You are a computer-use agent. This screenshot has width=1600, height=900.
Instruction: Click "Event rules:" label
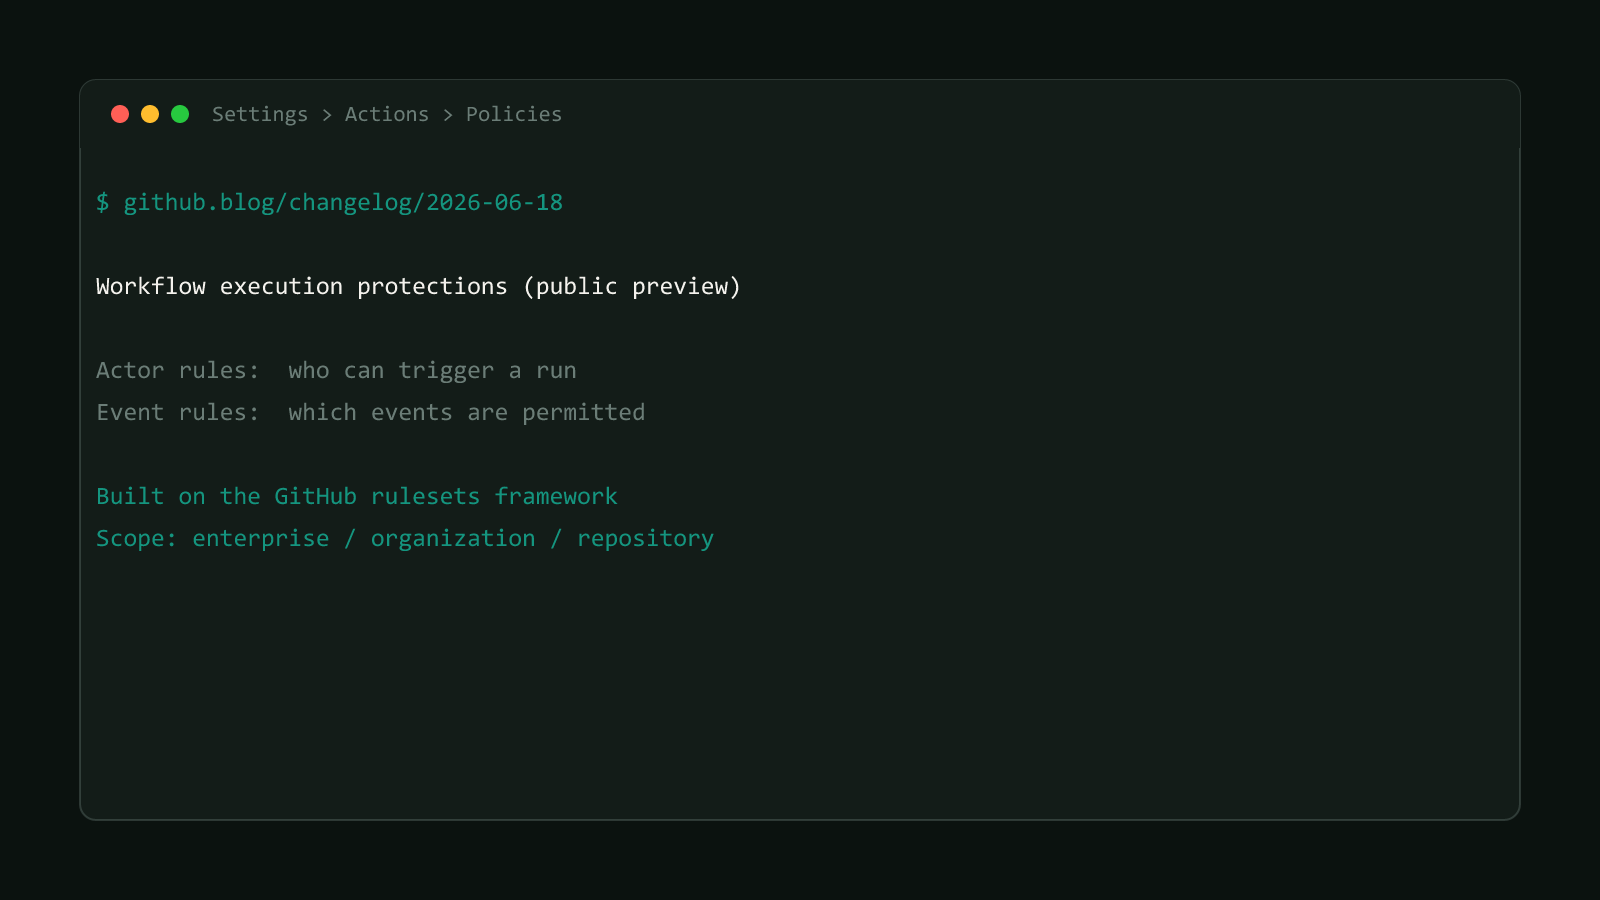pyautogui.click(x=178, y=413)
